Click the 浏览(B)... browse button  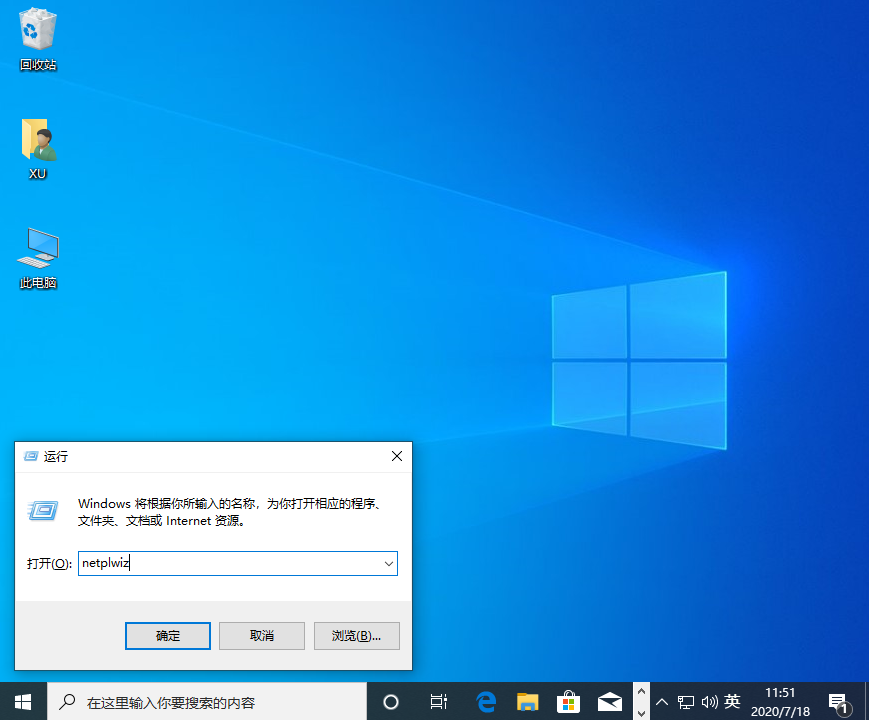(356, 635)
